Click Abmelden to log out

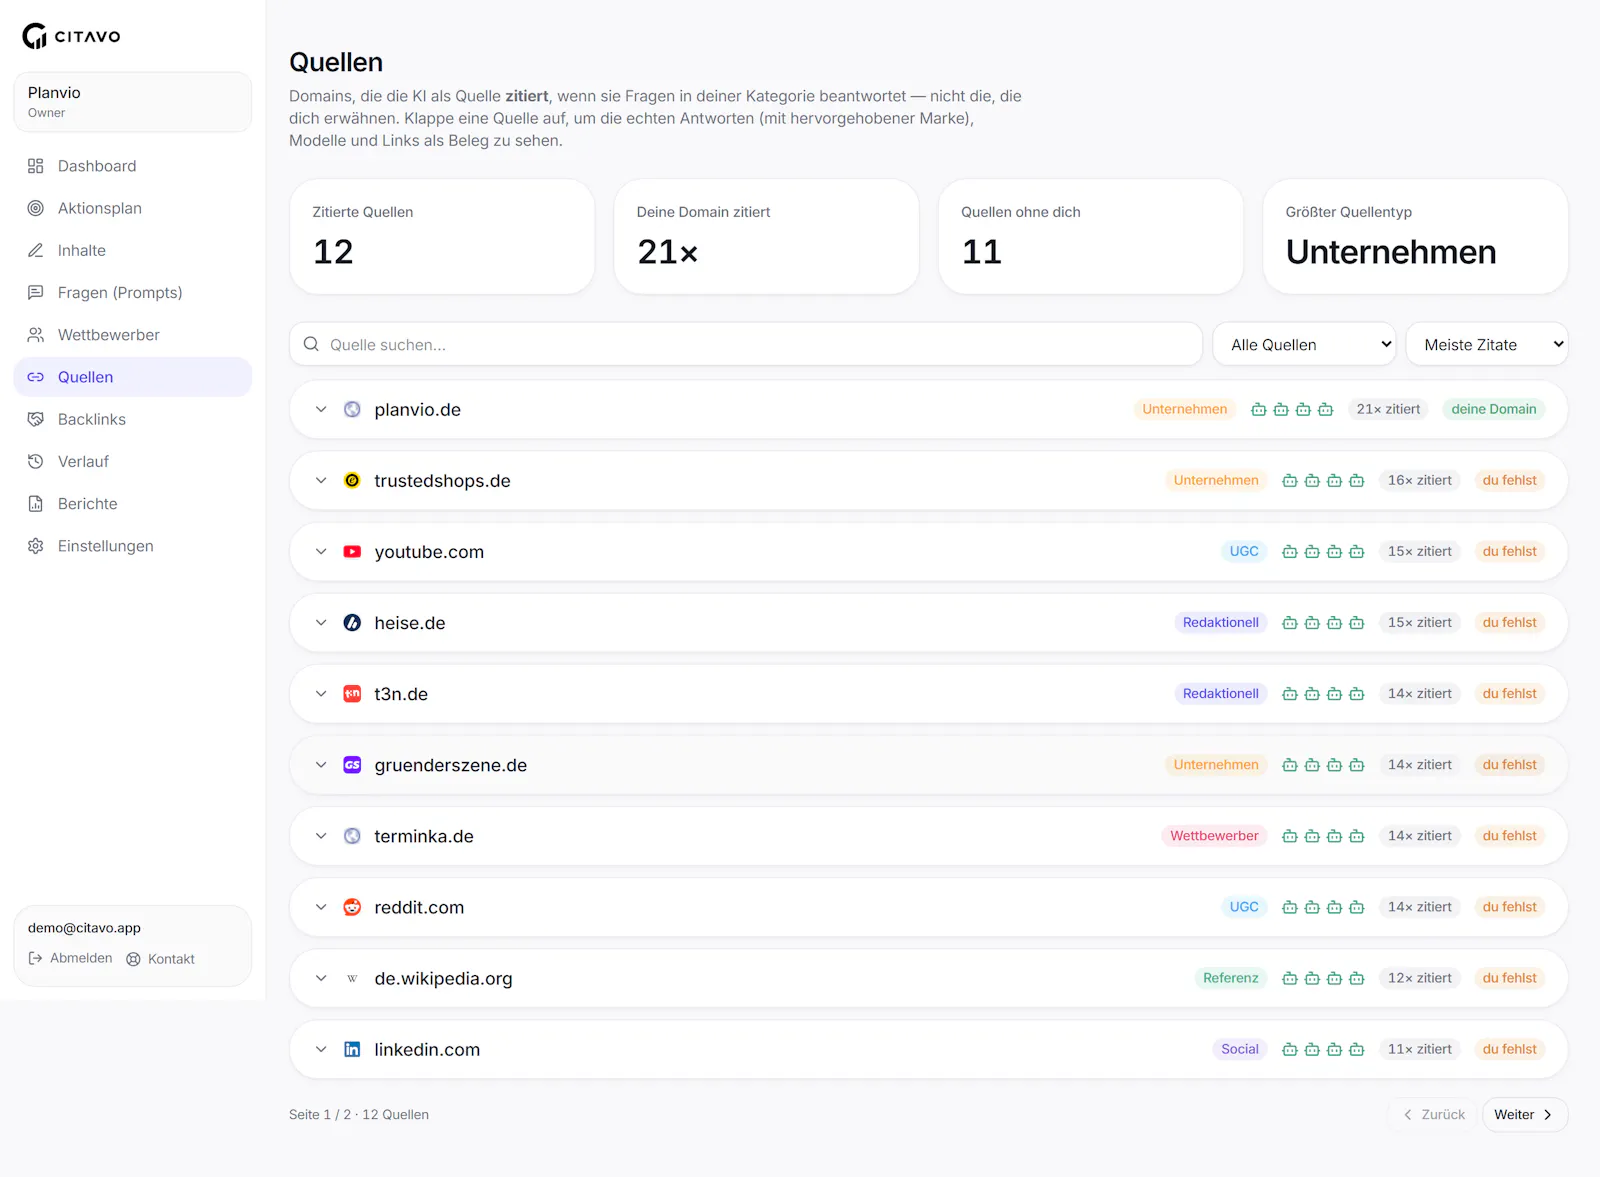pos(70,958)
